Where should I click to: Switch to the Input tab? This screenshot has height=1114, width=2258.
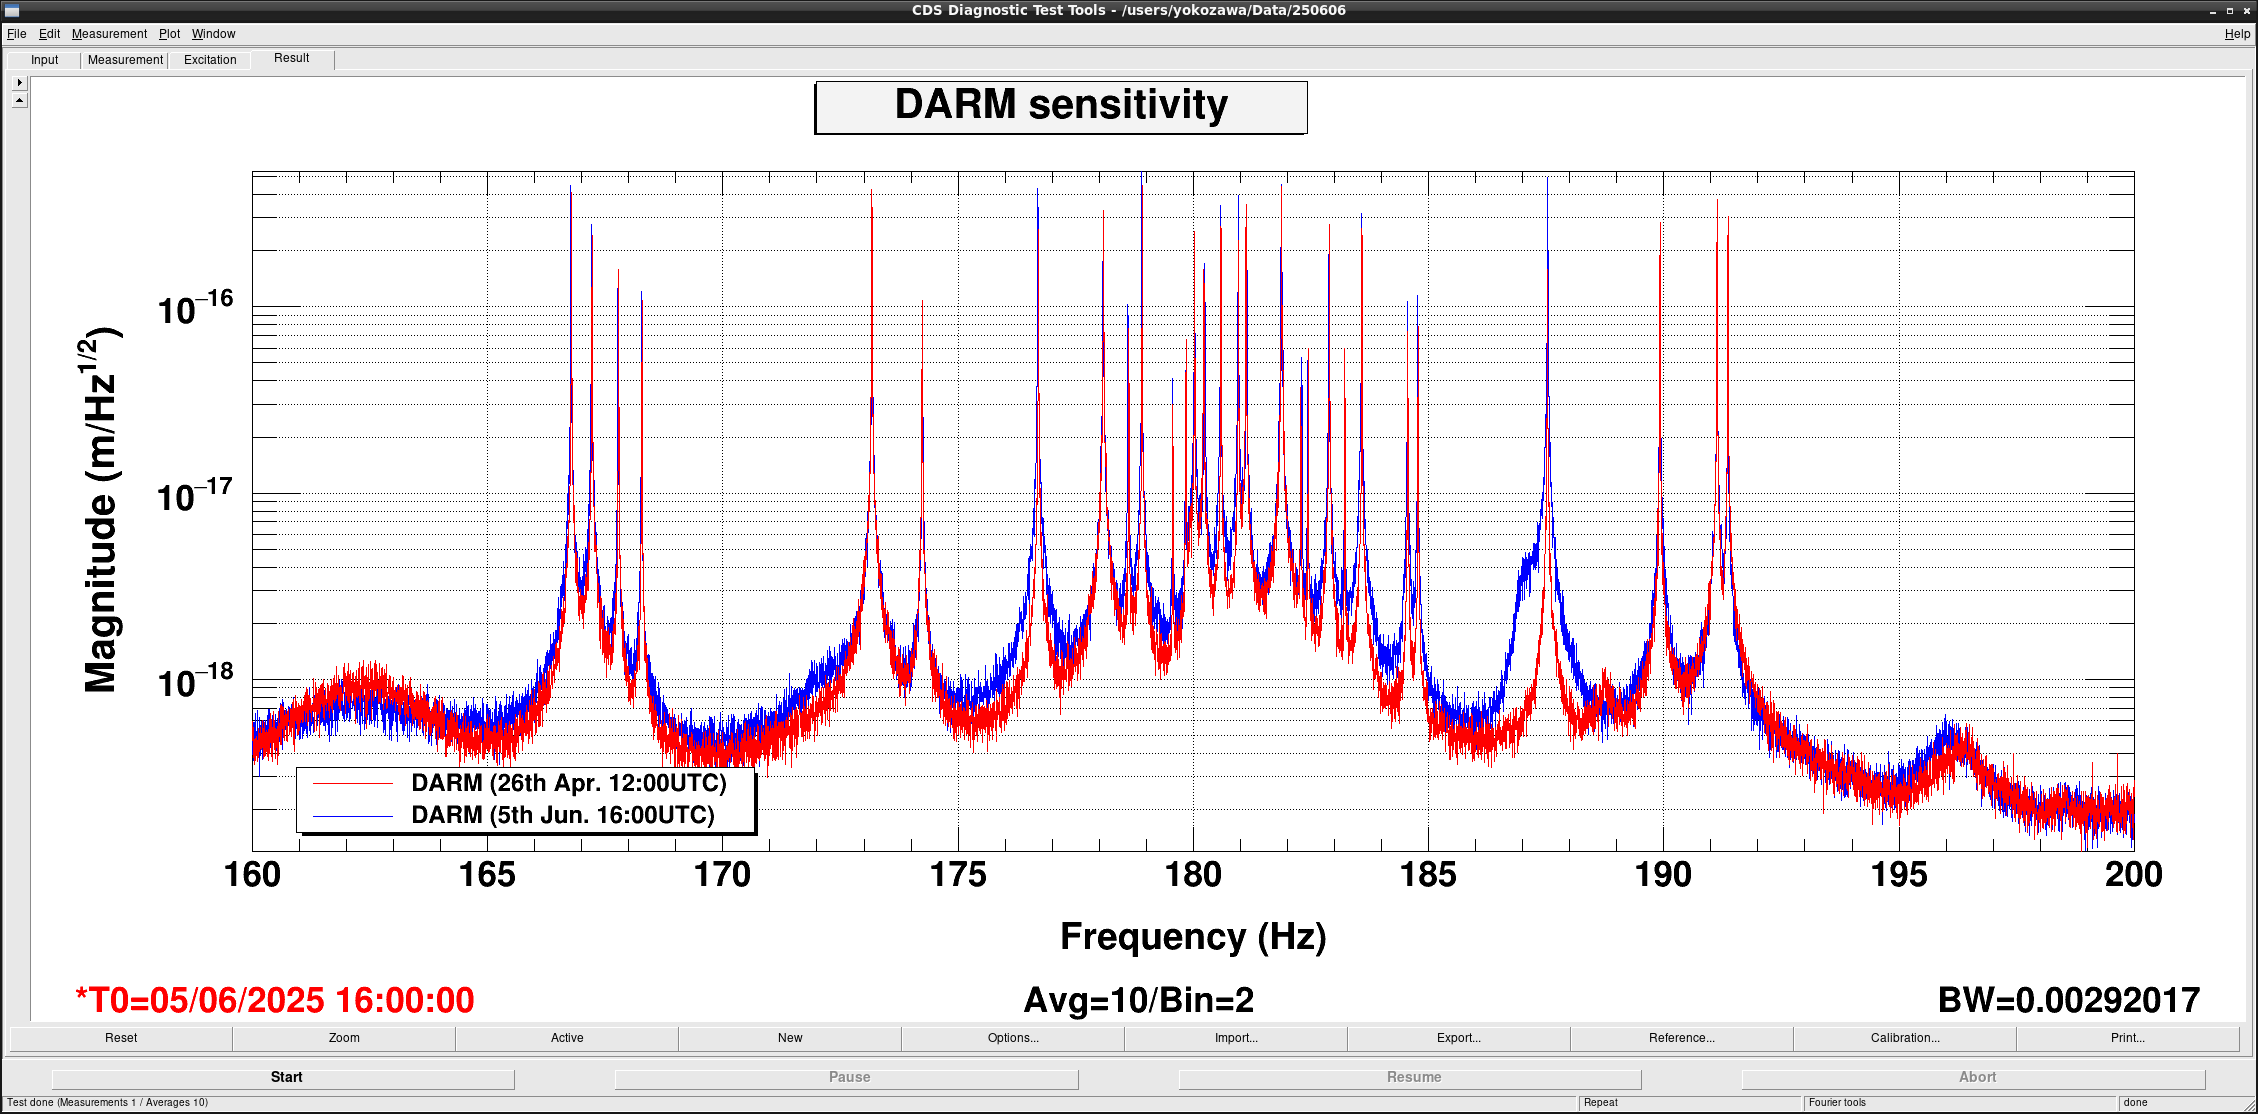(44, 60)
